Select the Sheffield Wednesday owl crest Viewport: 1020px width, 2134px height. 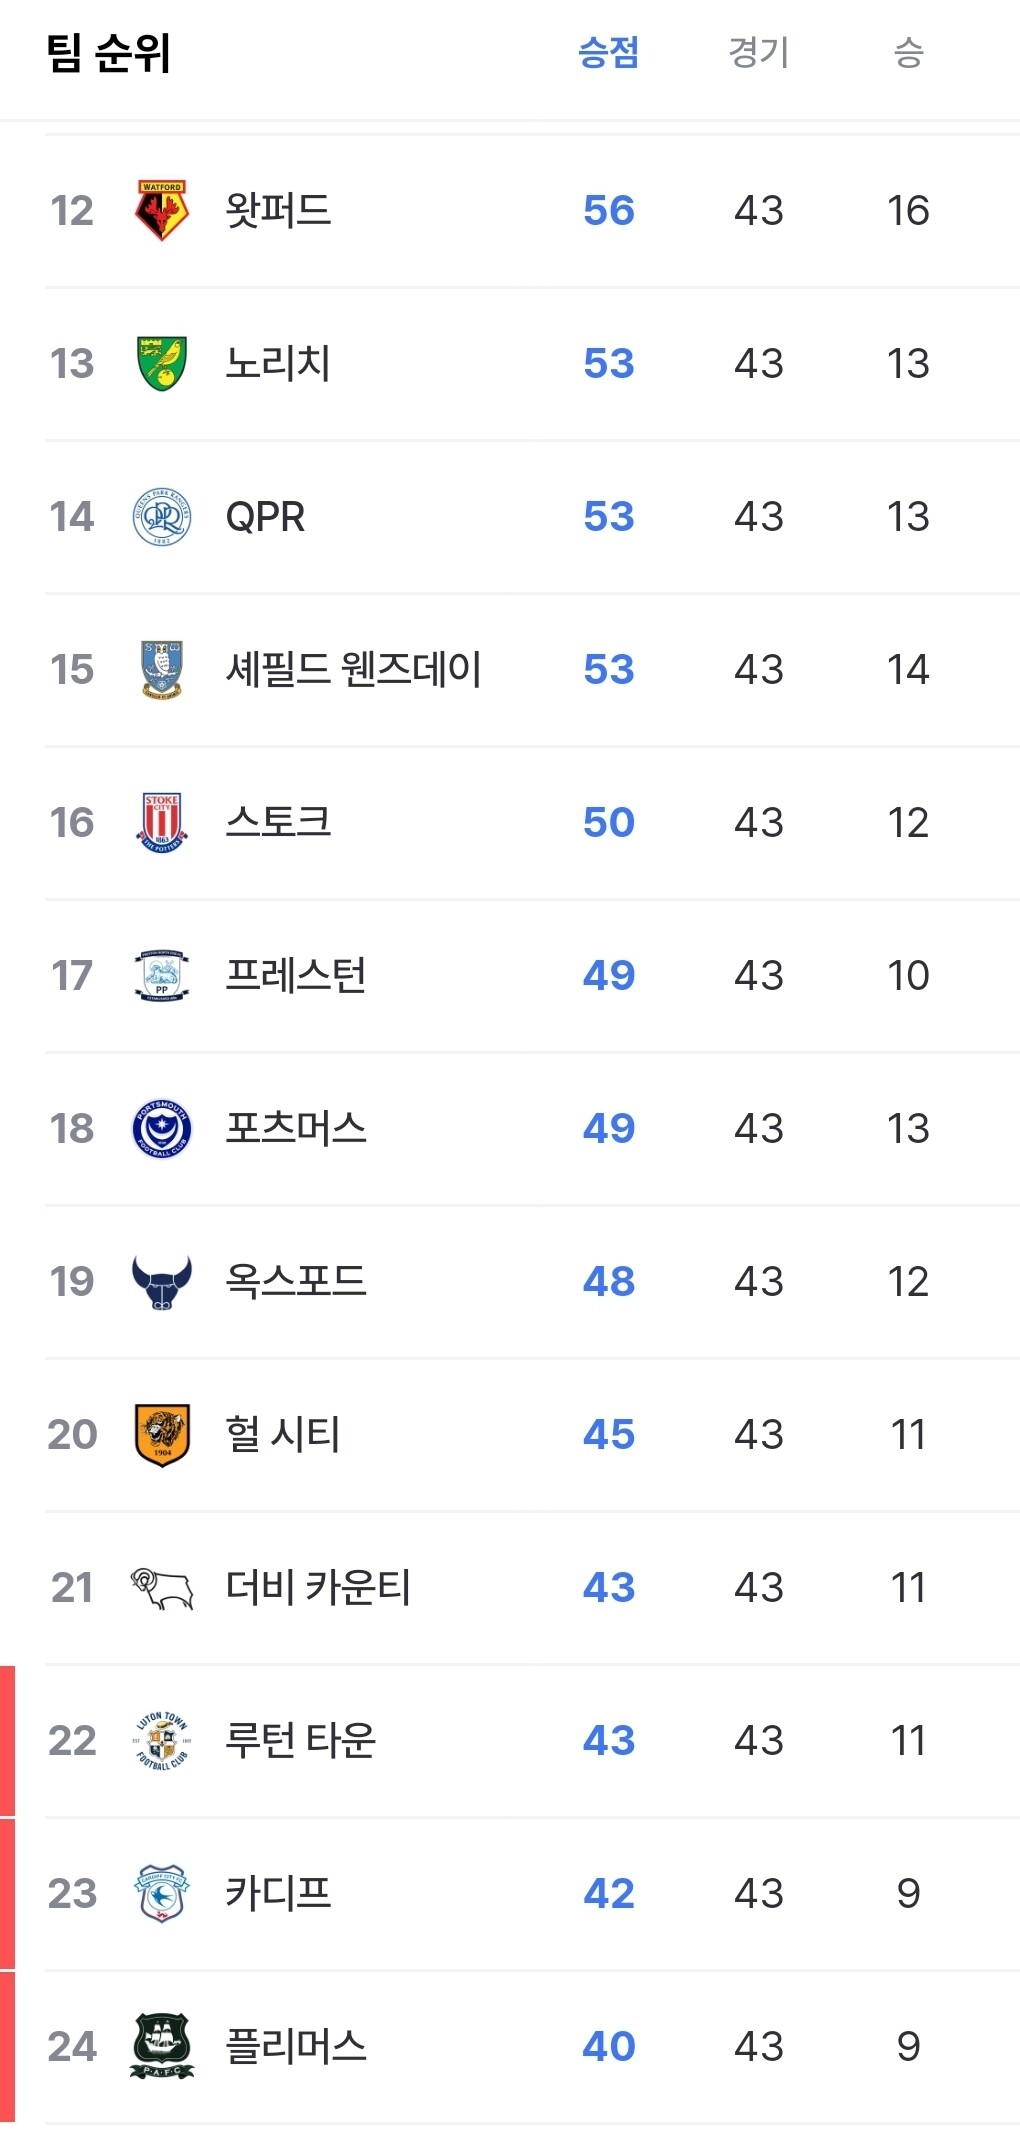pos(162,669)
